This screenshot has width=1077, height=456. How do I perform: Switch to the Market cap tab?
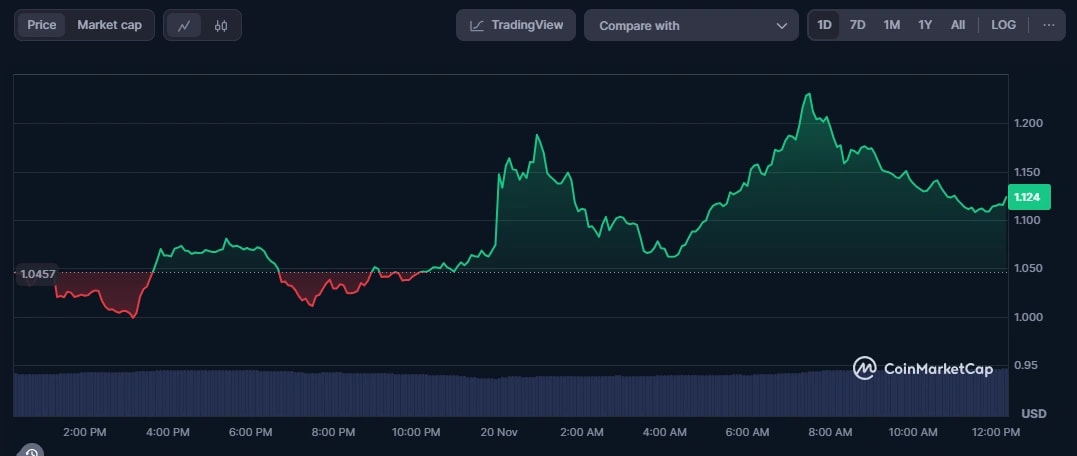point(110,25)
